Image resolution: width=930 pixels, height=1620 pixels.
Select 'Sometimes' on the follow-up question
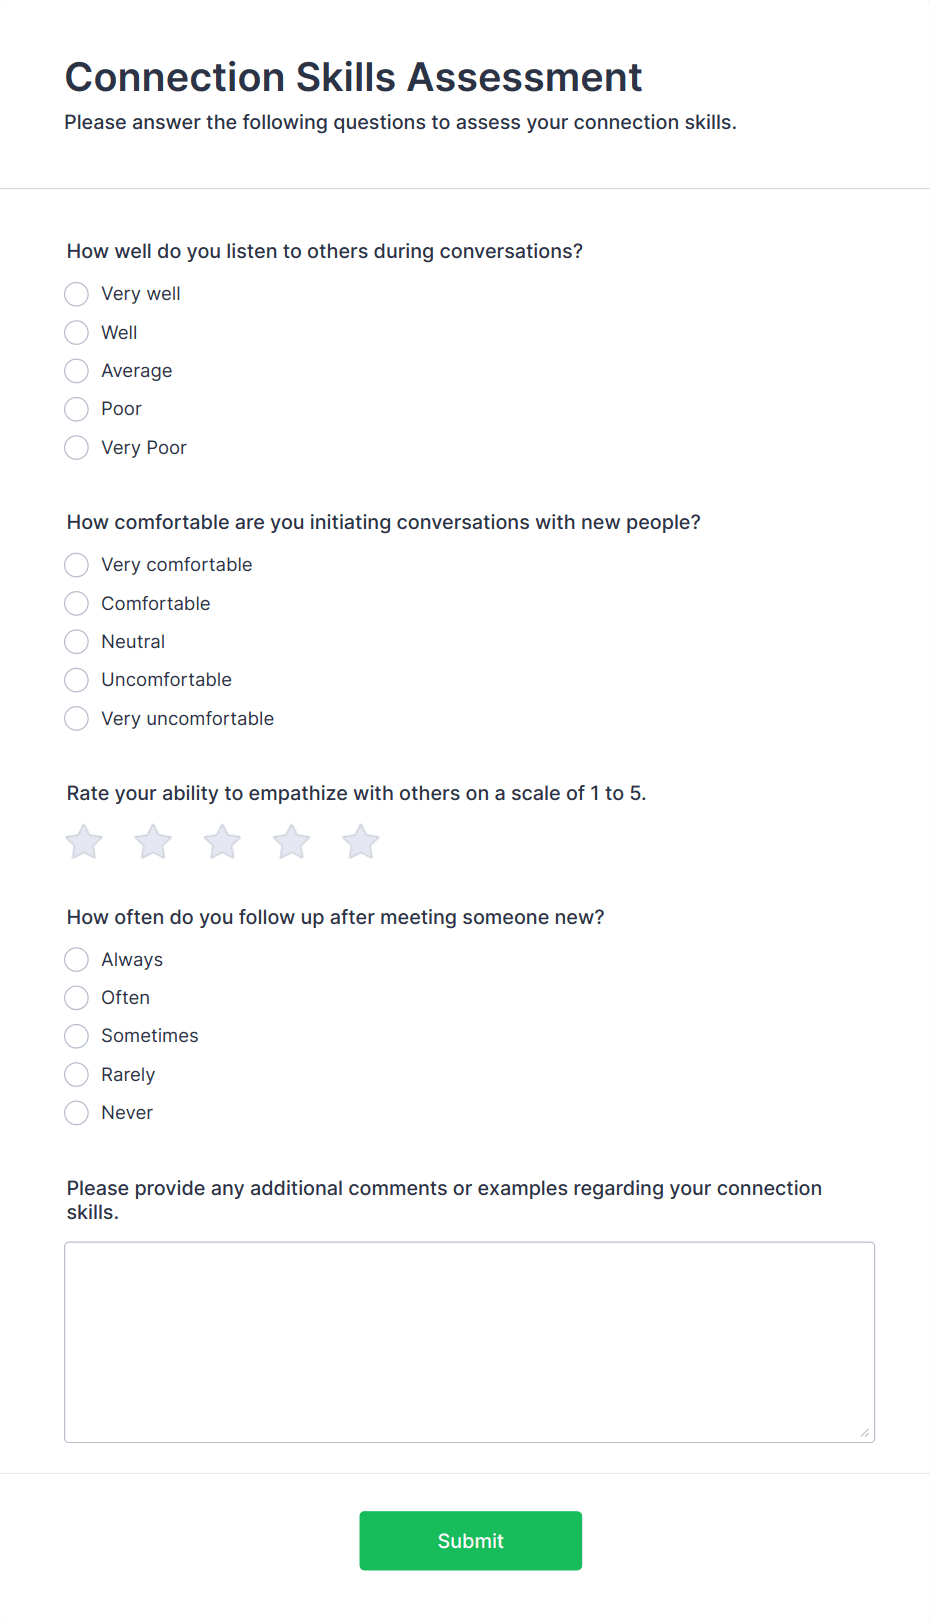point(76,1035)
